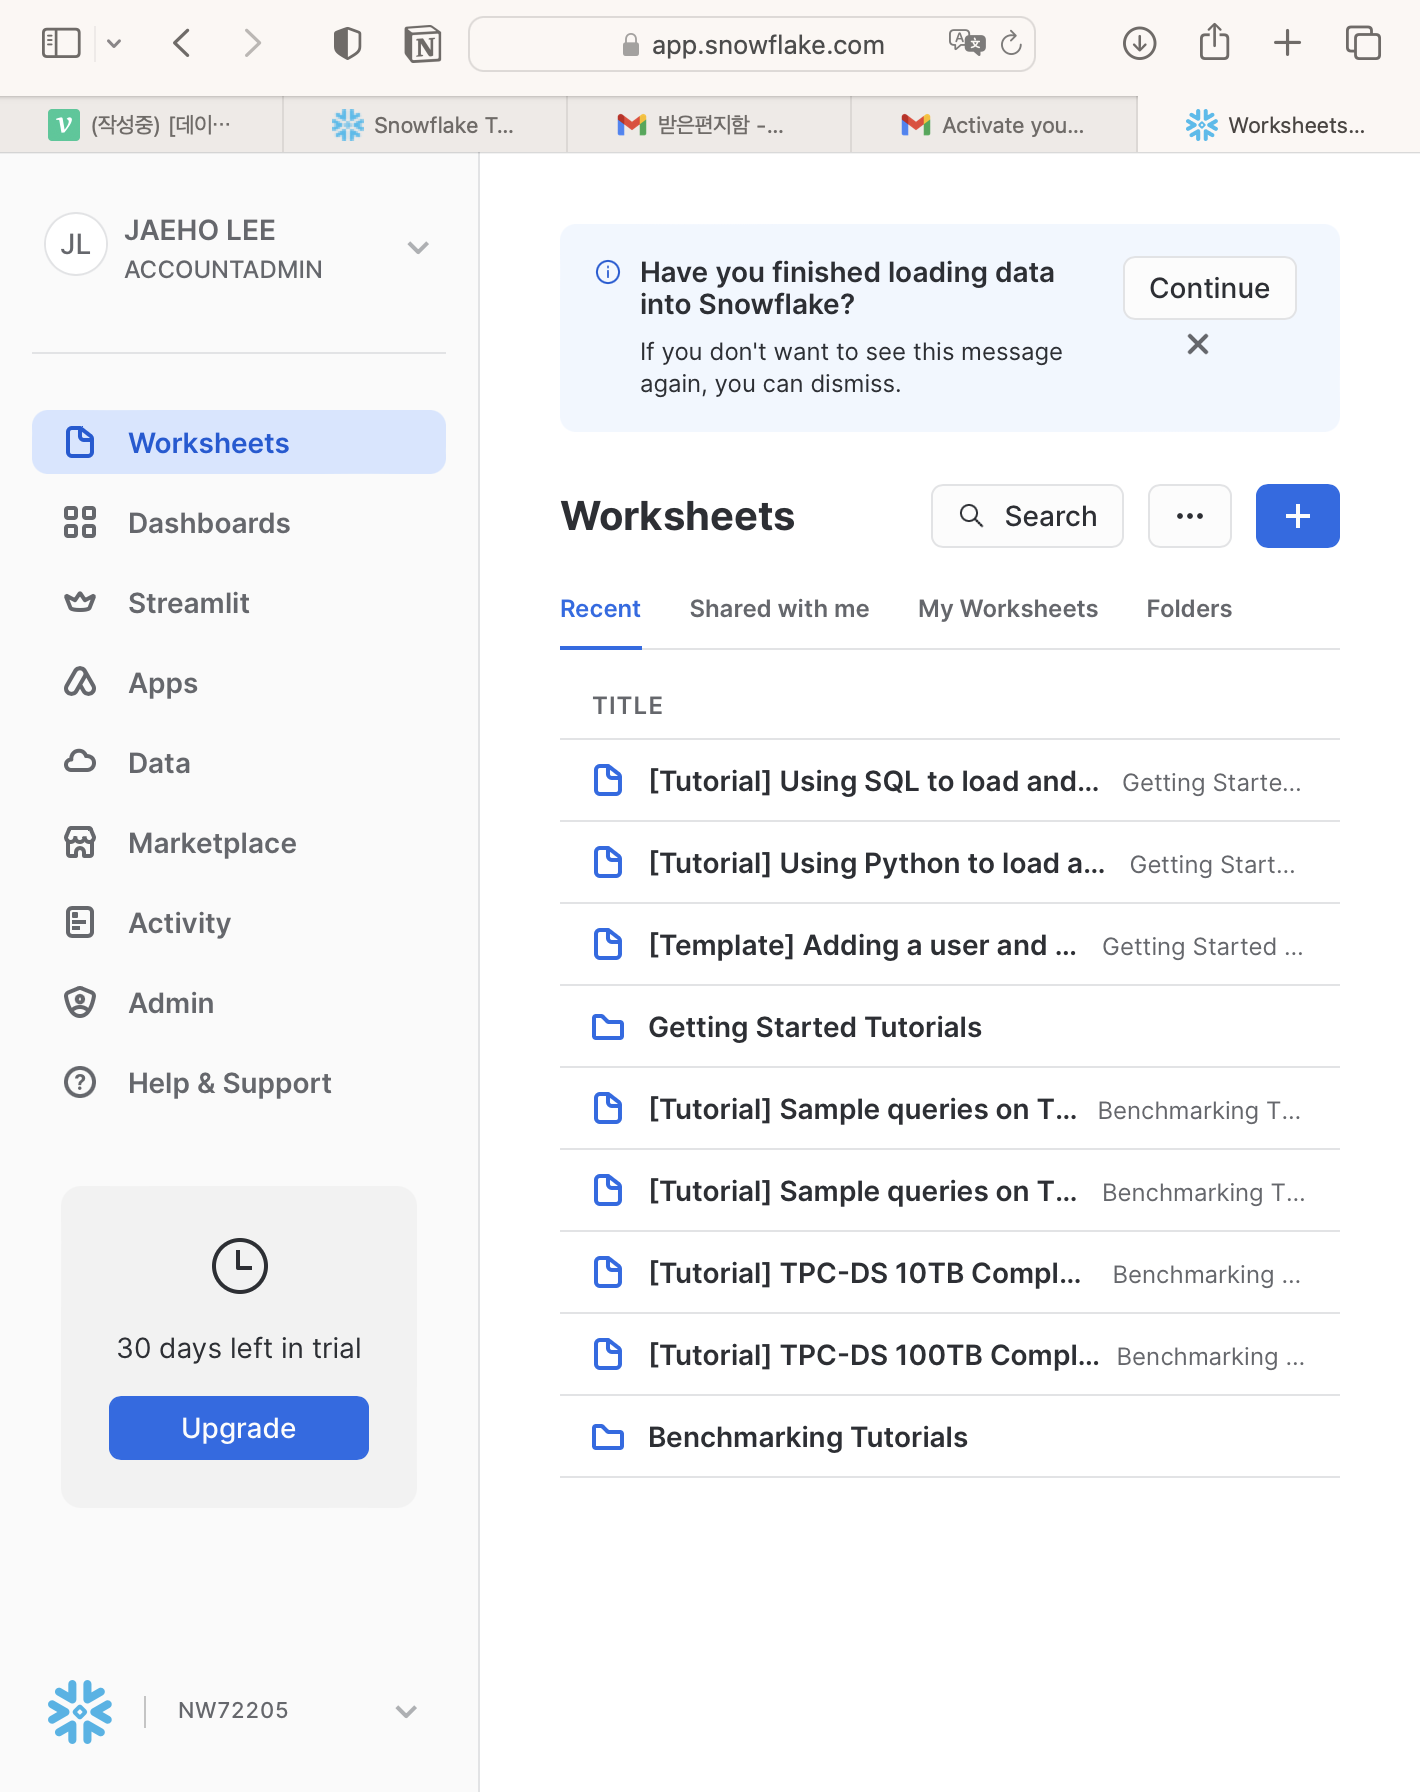
Task: Dismiss the loading data banner with X
Action: coord(1198,344)
